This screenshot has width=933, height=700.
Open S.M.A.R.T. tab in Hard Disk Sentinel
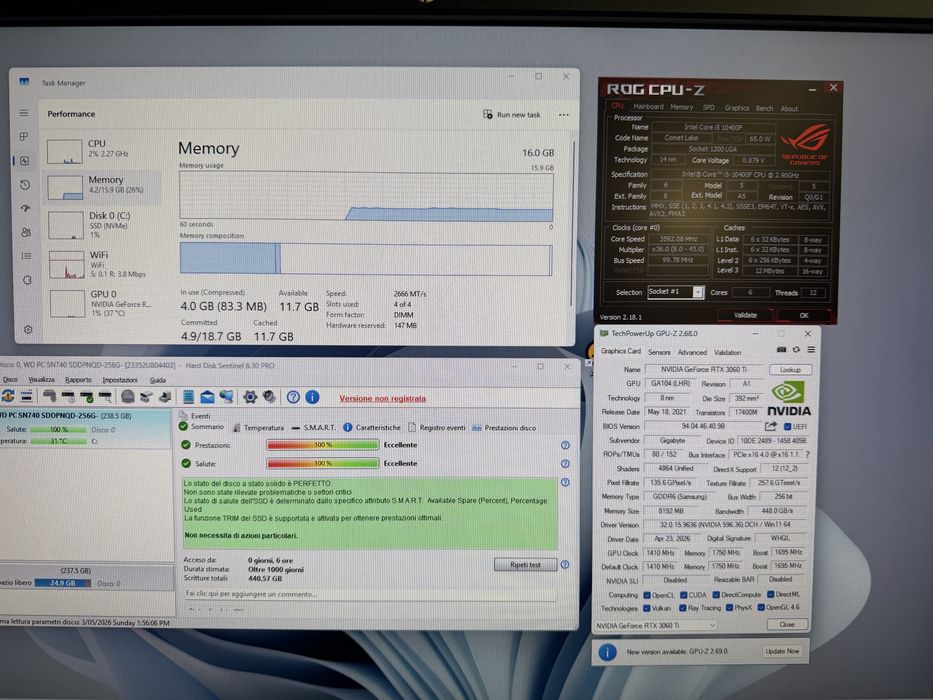314,427
